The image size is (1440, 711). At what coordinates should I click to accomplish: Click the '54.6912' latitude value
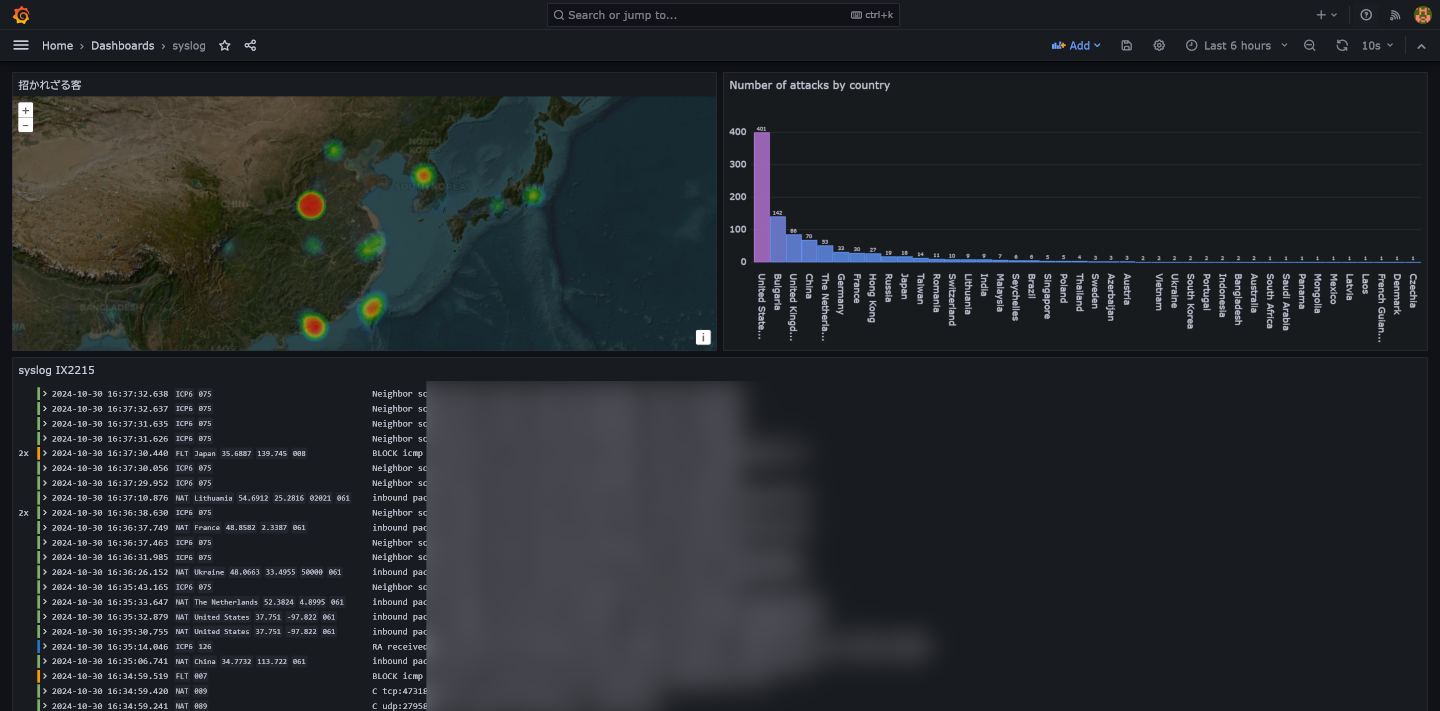click(x=255, y=498)
